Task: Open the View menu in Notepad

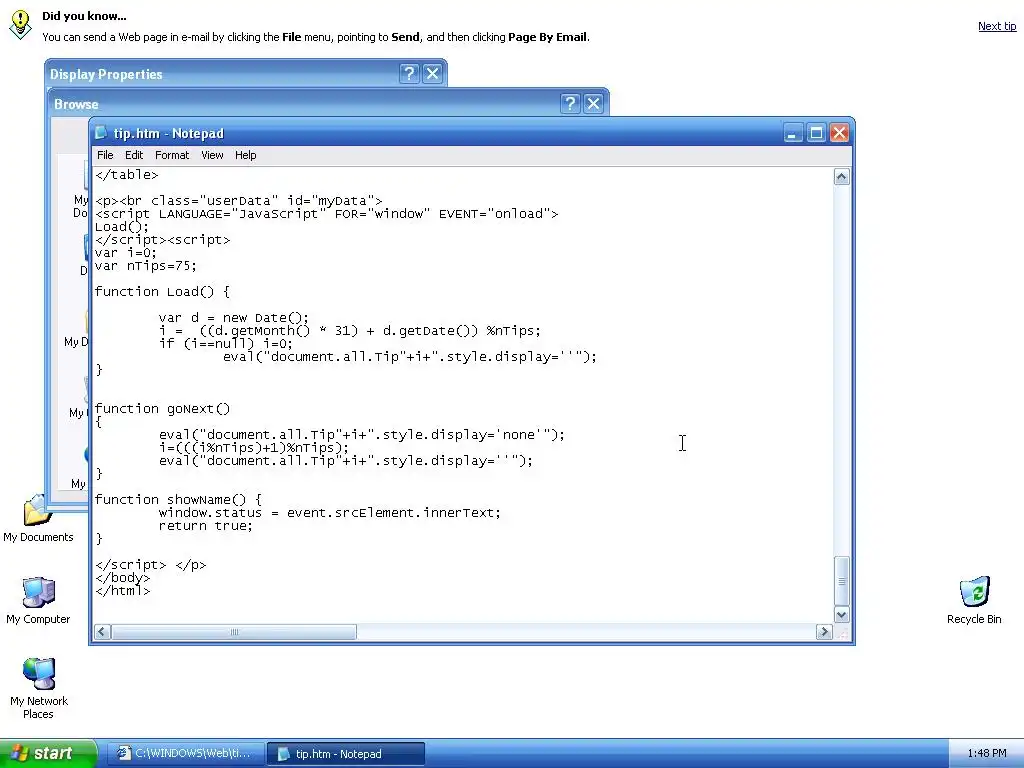Action: [212, 155]
